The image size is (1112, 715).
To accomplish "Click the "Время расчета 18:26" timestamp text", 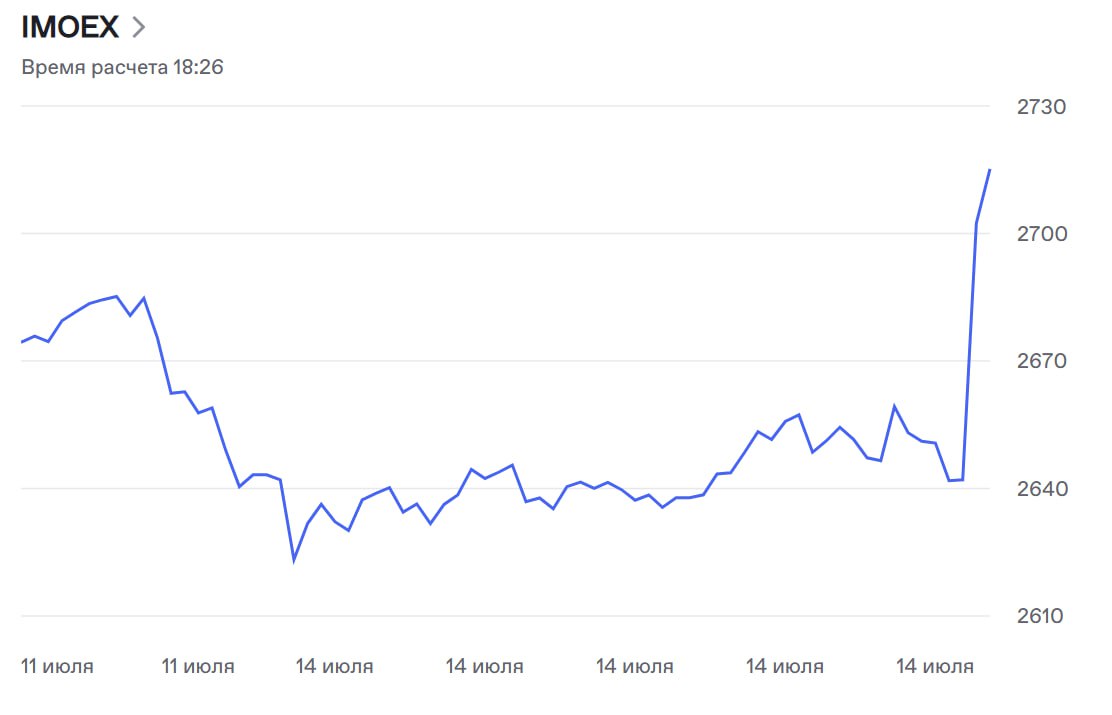I will pos(122,68).
